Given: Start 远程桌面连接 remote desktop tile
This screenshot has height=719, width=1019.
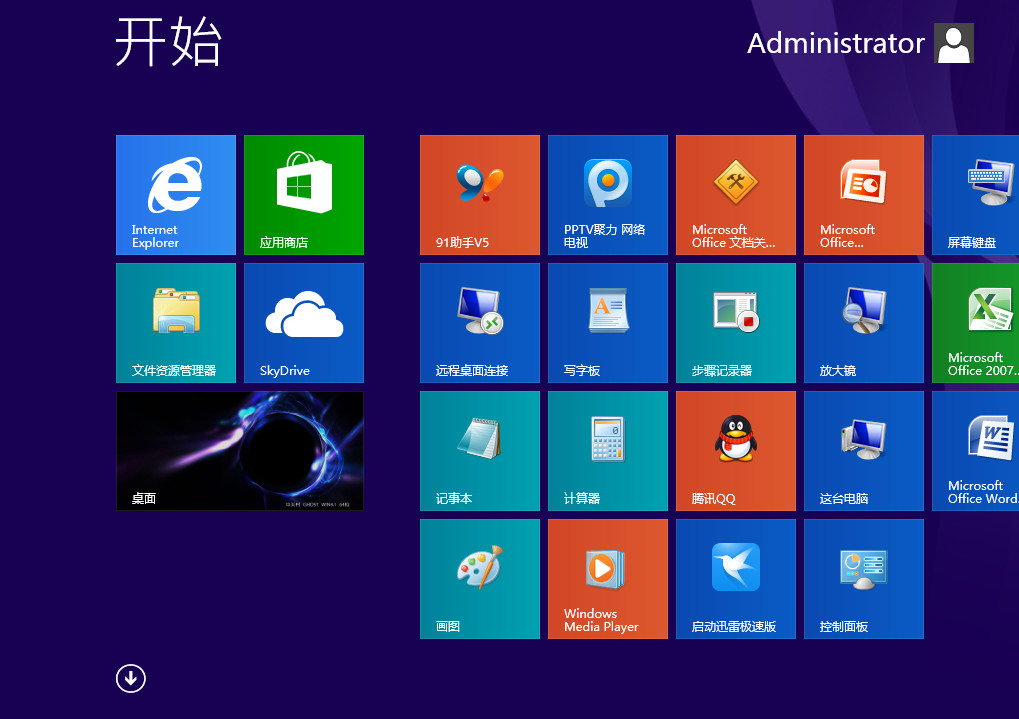Looking at the screenshot, I should click(x=480, y=323).
